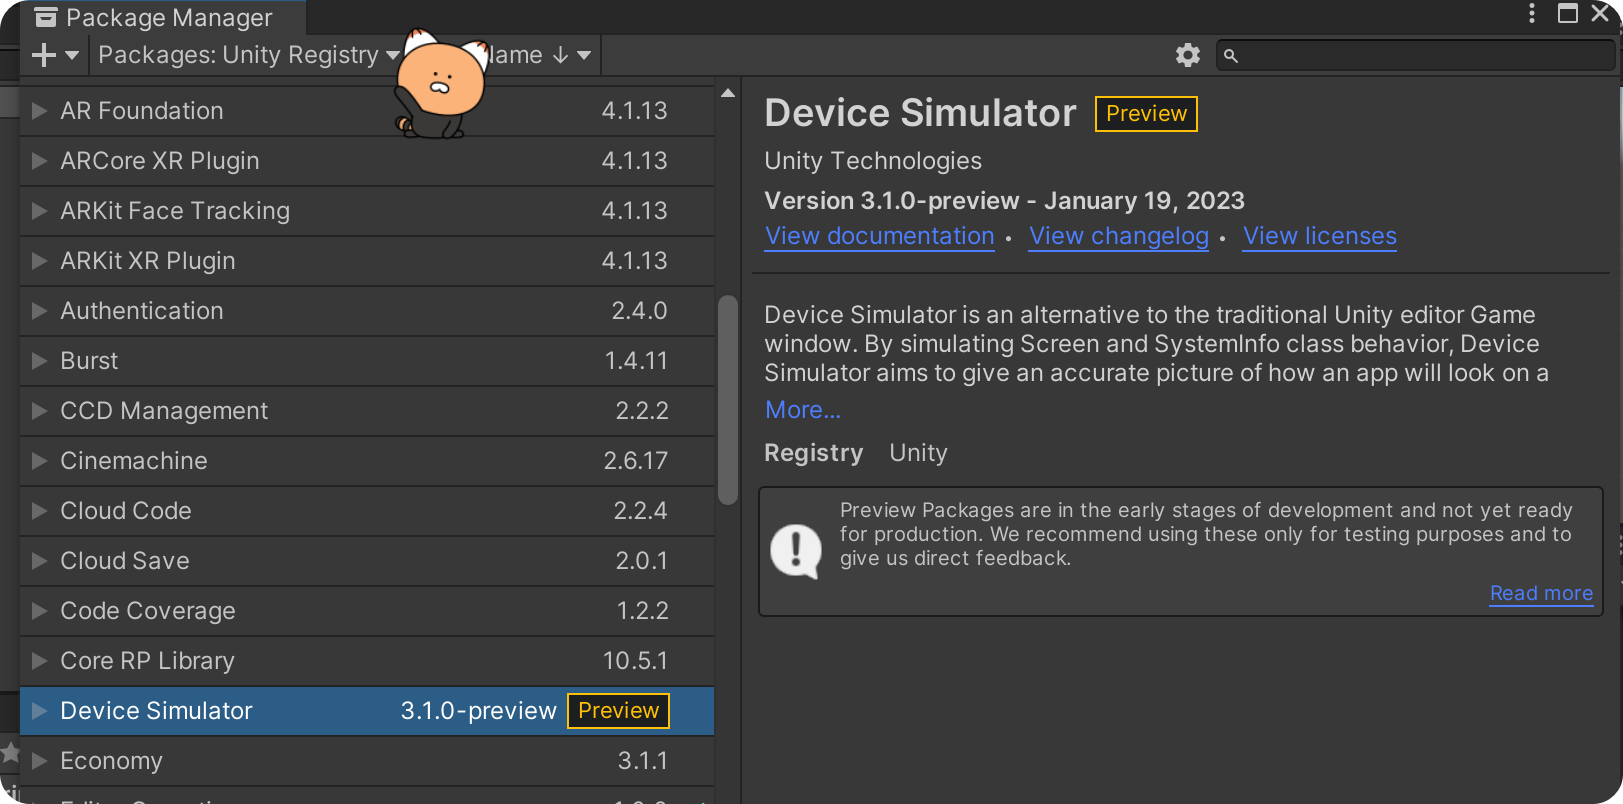
Task: Open the package manager settings gear
Action: pyautogui.click(x=1187, y=55)
